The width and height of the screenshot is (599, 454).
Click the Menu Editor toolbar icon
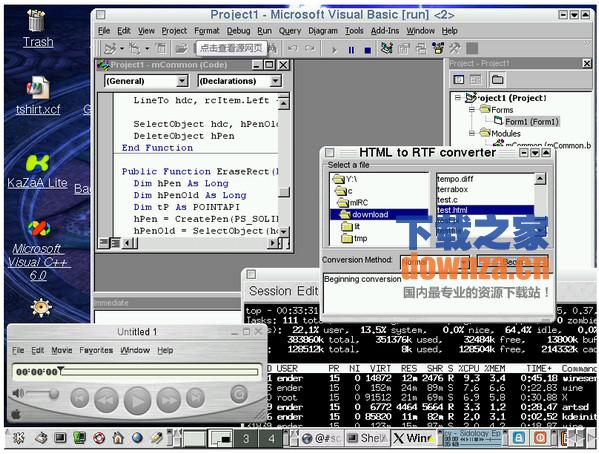click(162, 49)
